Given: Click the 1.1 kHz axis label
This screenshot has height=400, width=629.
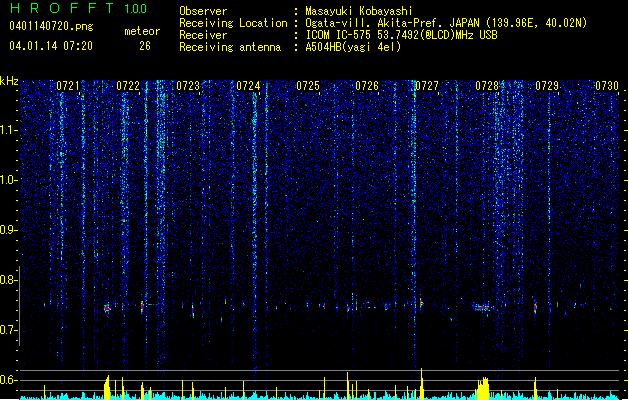Looking at the screenshot, I should click(x=9, y=130).
